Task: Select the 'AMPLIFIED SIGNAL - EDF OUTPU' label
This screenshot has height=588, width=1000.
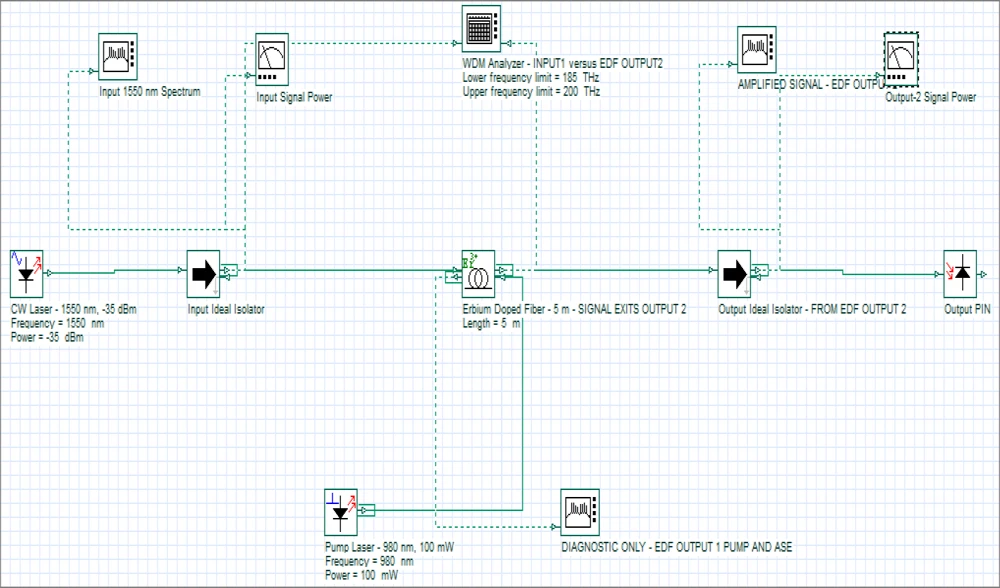Action: pos(811,84)
